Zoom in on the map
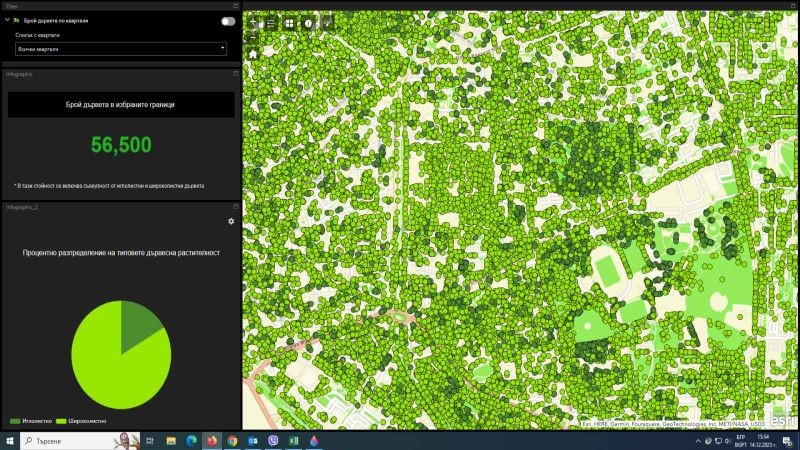 point(253,22)
